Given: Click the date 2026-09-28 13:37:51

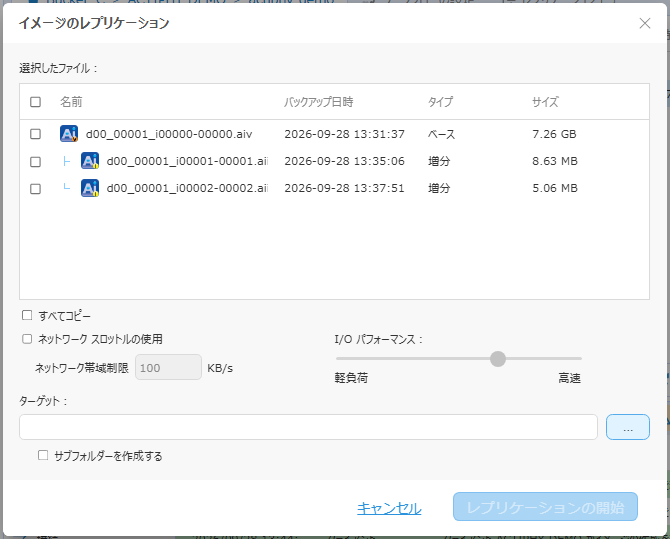Looking at the screenshot, I should click(x=344, y=188).
